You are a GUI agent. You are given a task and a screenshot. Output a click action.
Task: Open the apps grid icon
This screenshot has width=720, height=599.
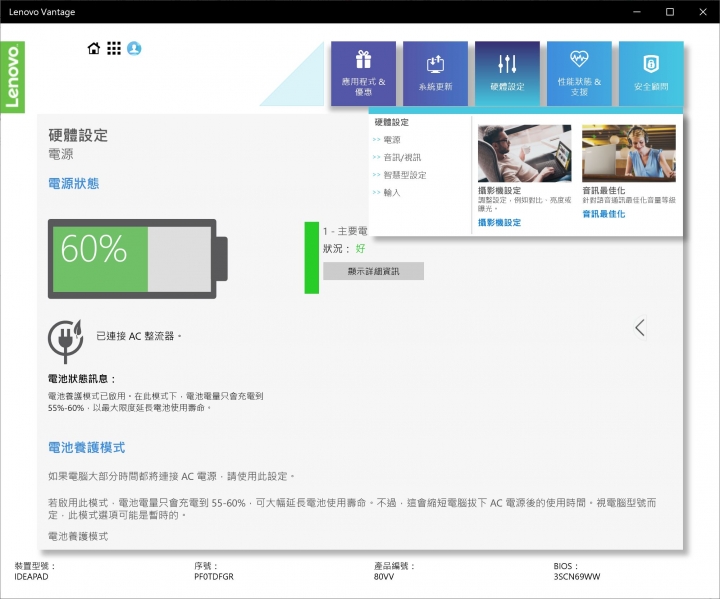tap(114, 48)
